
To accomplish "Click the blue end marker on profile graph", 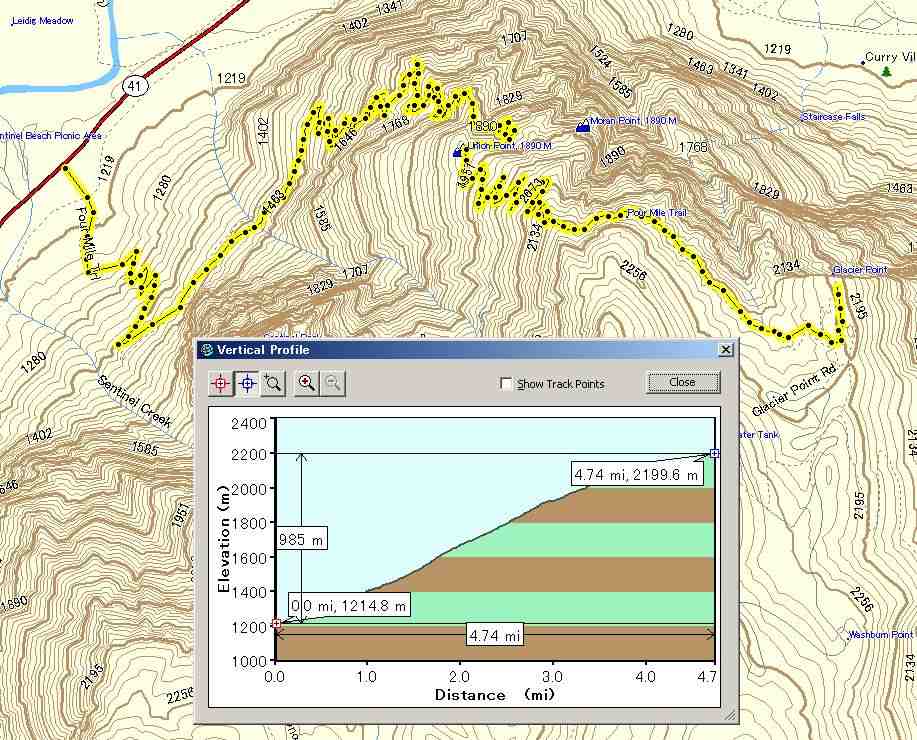I will click(x=714, y=454).
